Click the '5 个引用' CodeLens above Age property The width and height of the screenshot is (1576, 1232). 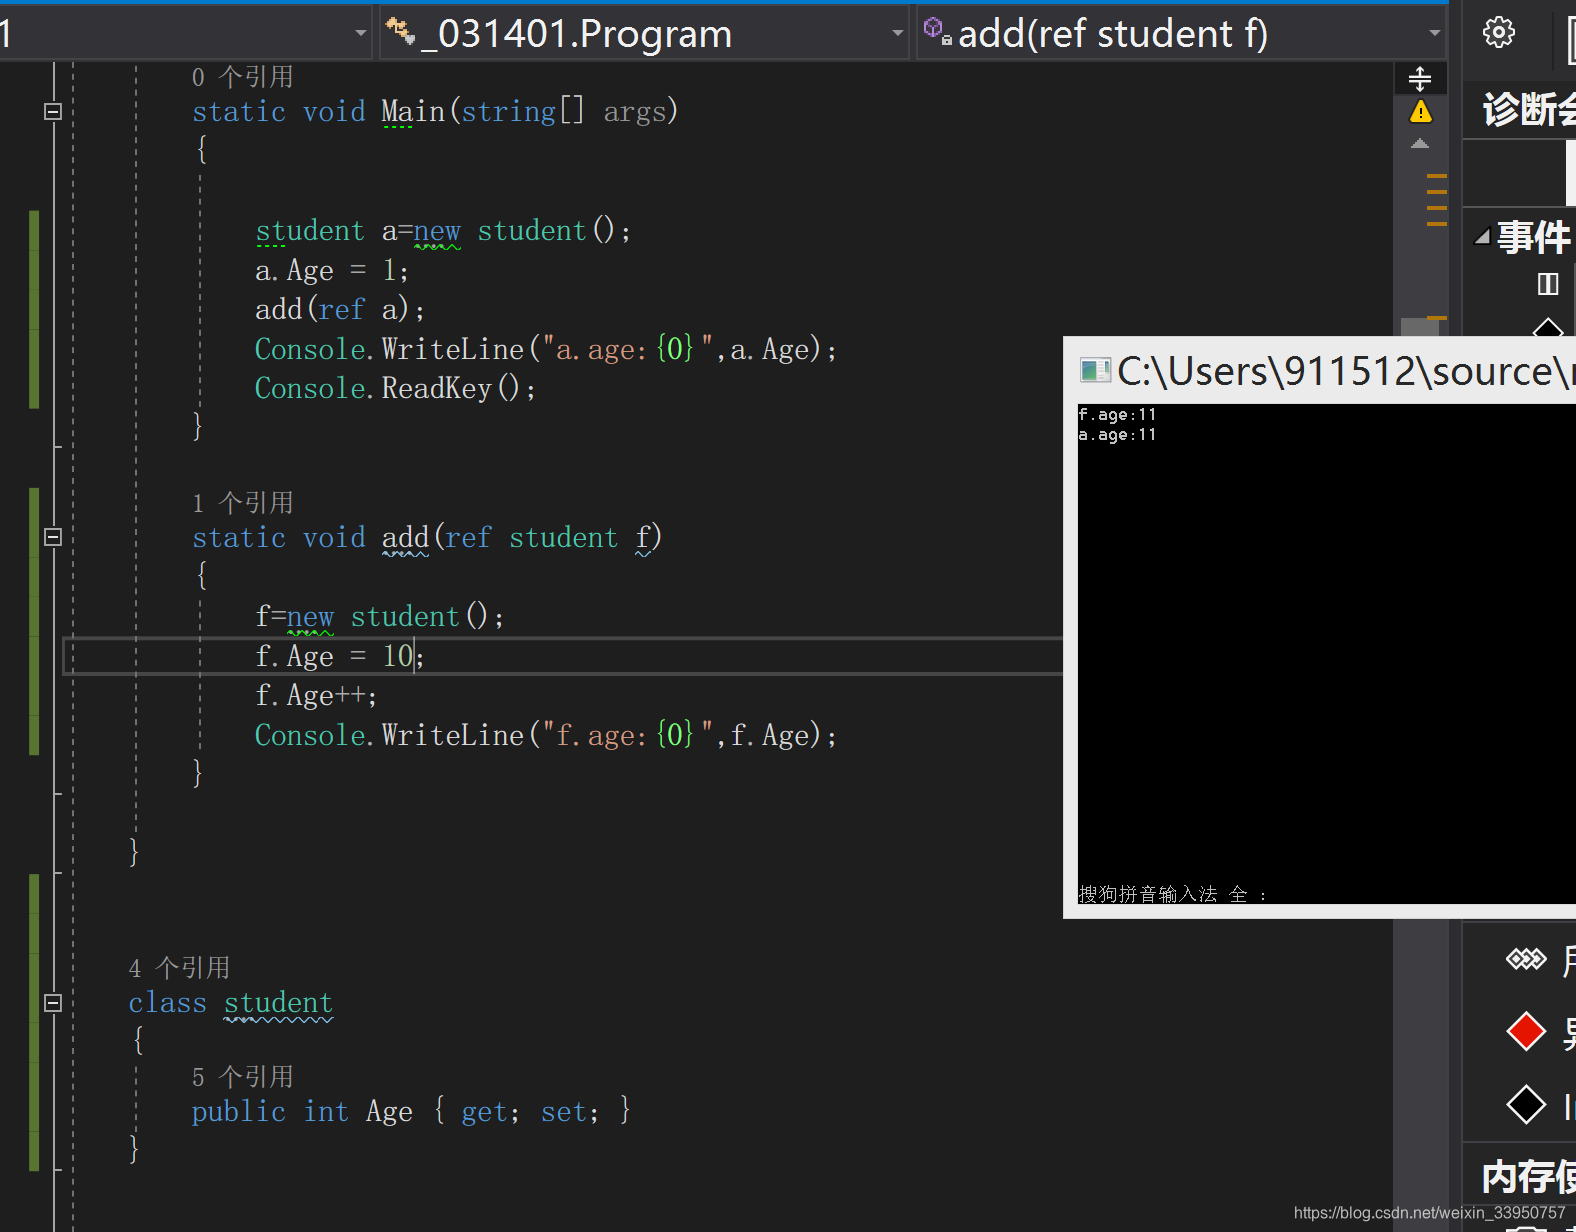coord(243,1076)
